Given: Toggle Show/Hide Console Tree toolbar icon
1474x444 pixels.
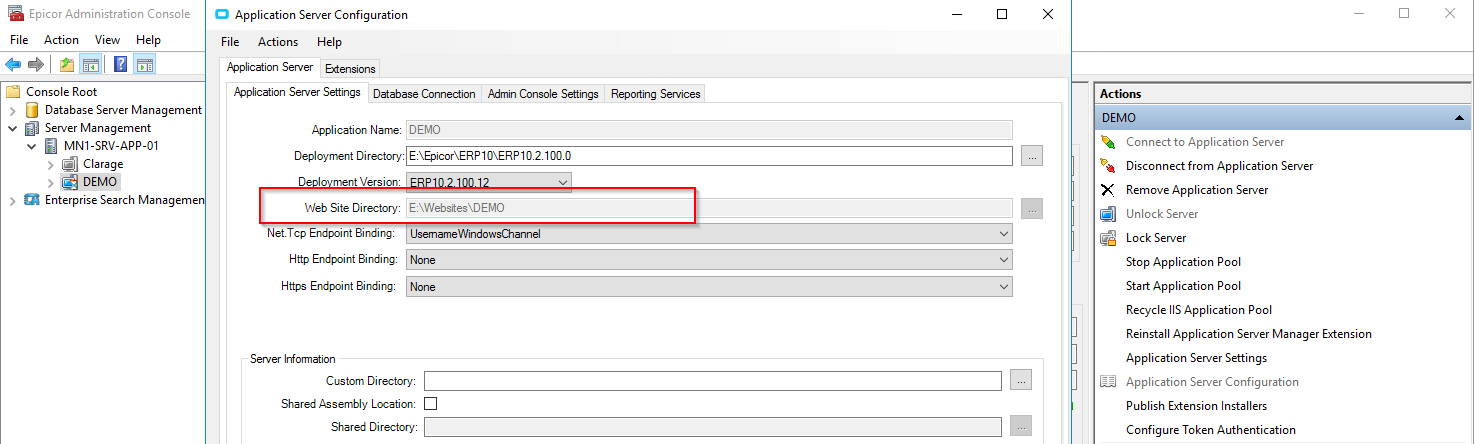Looking at the screenshot, I should [90, 65].
